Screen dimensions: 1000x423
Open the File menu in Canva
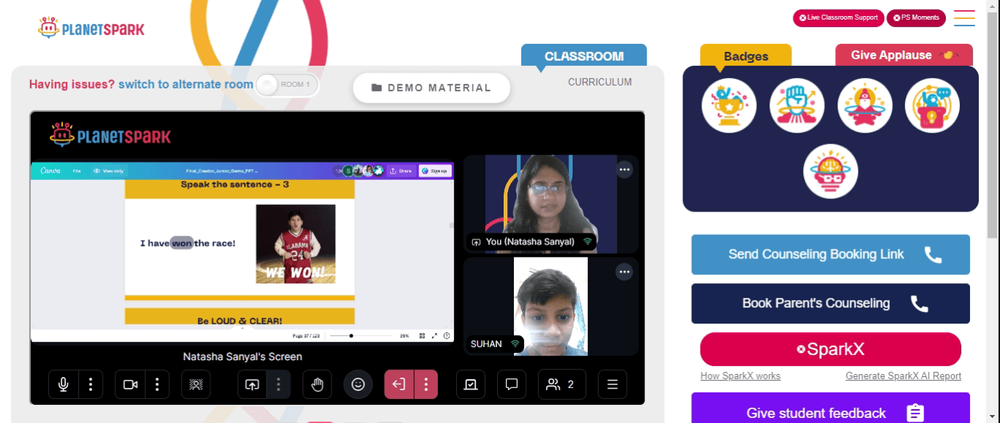77,171
